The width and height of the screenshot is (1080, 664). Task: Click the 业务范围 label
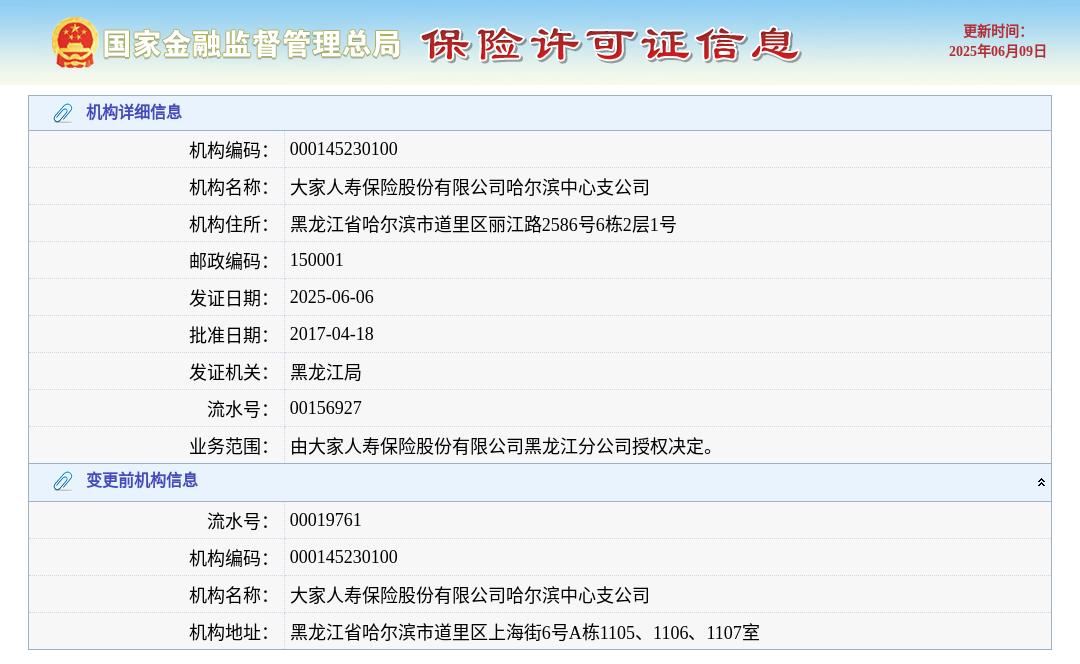229,446
